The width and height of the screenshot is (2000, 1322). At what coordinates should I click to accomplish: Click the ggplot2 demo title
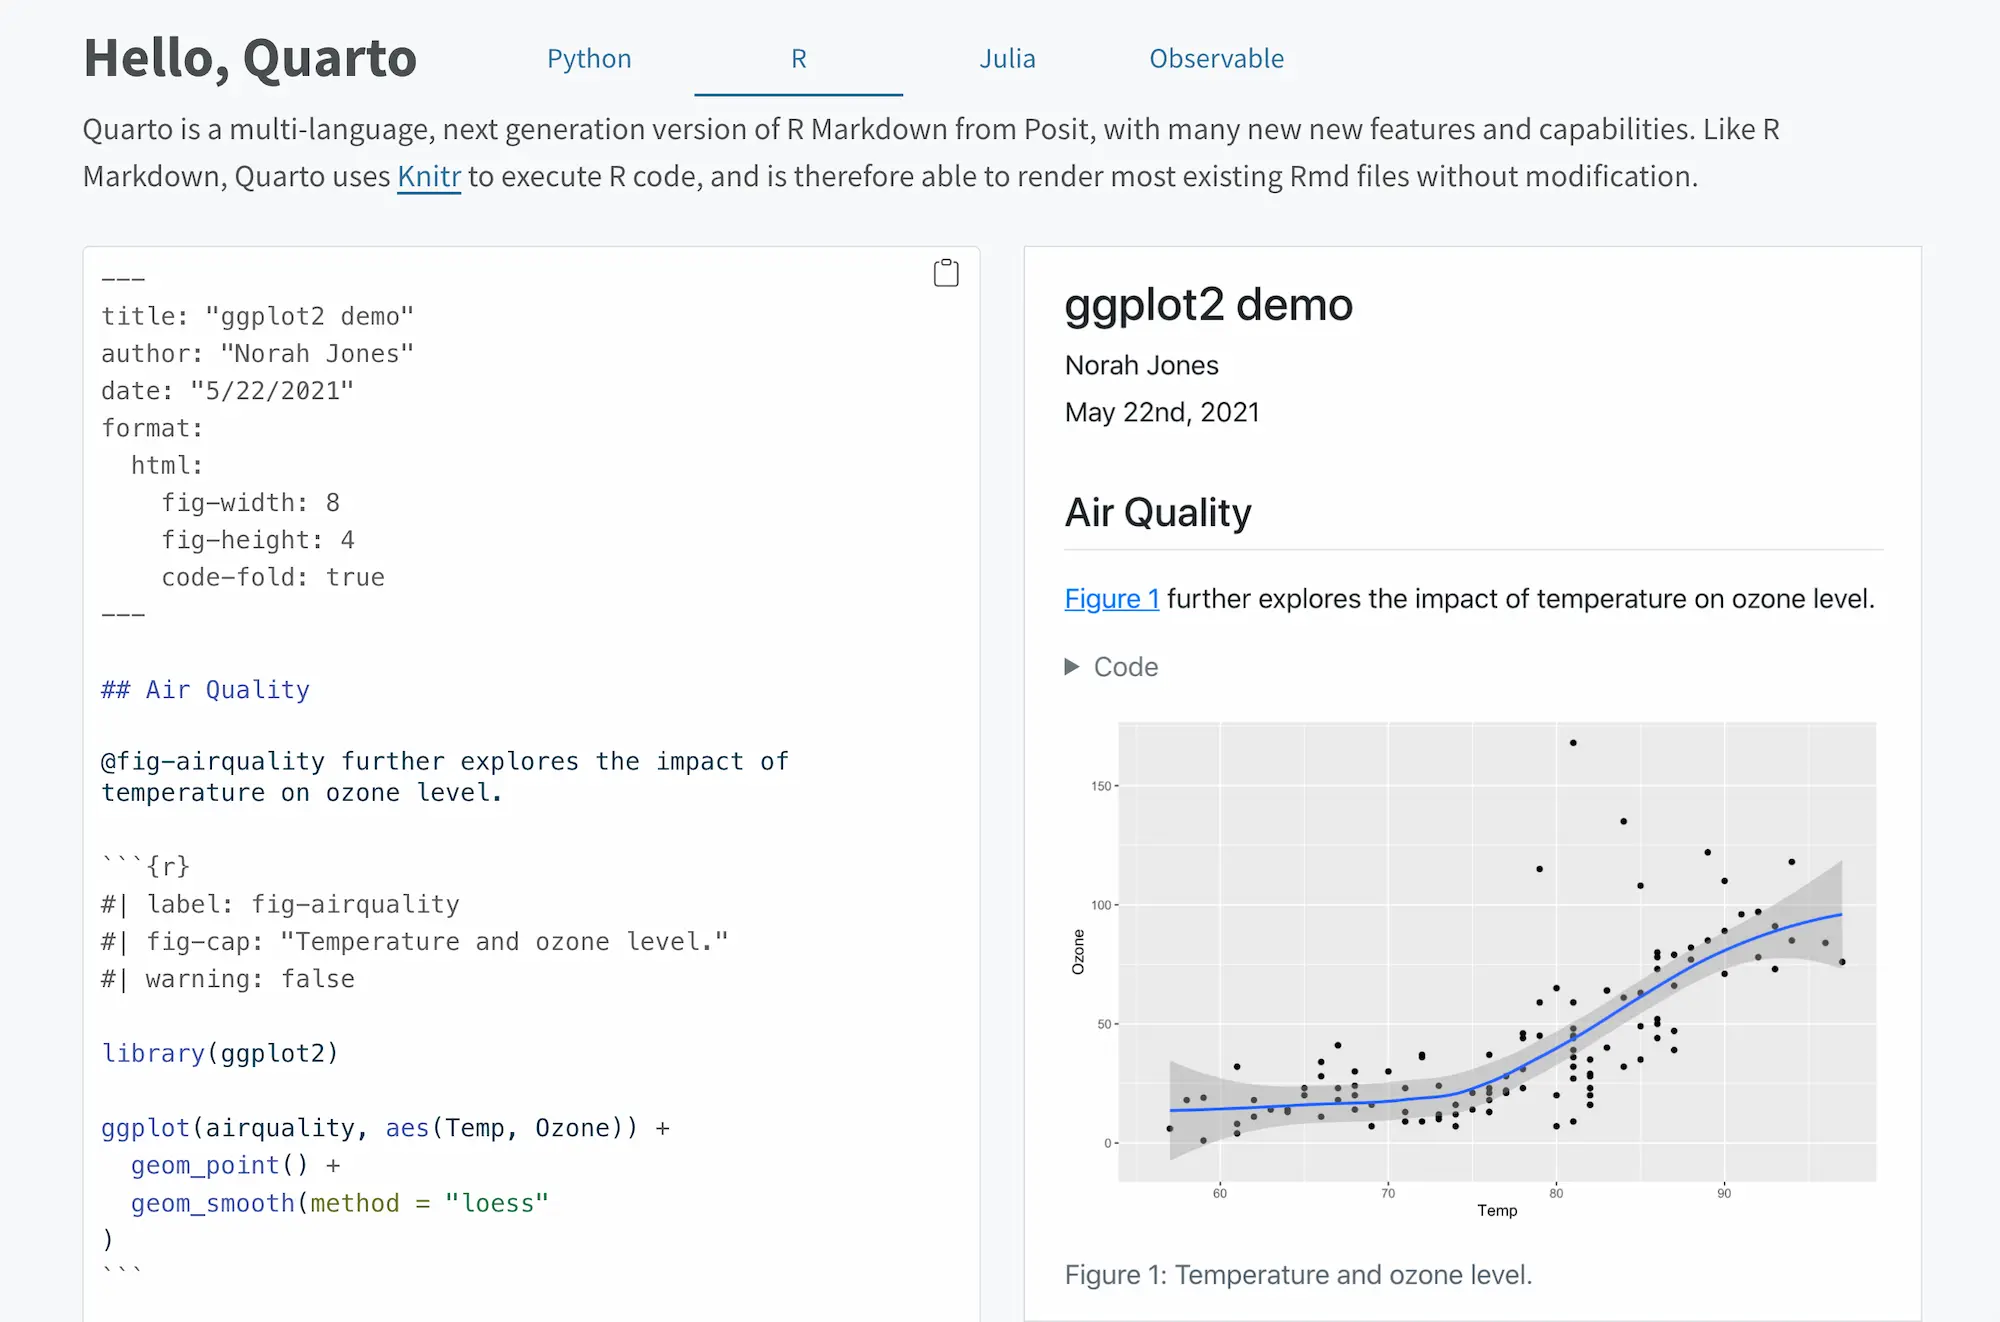(x=1208, y=305)
